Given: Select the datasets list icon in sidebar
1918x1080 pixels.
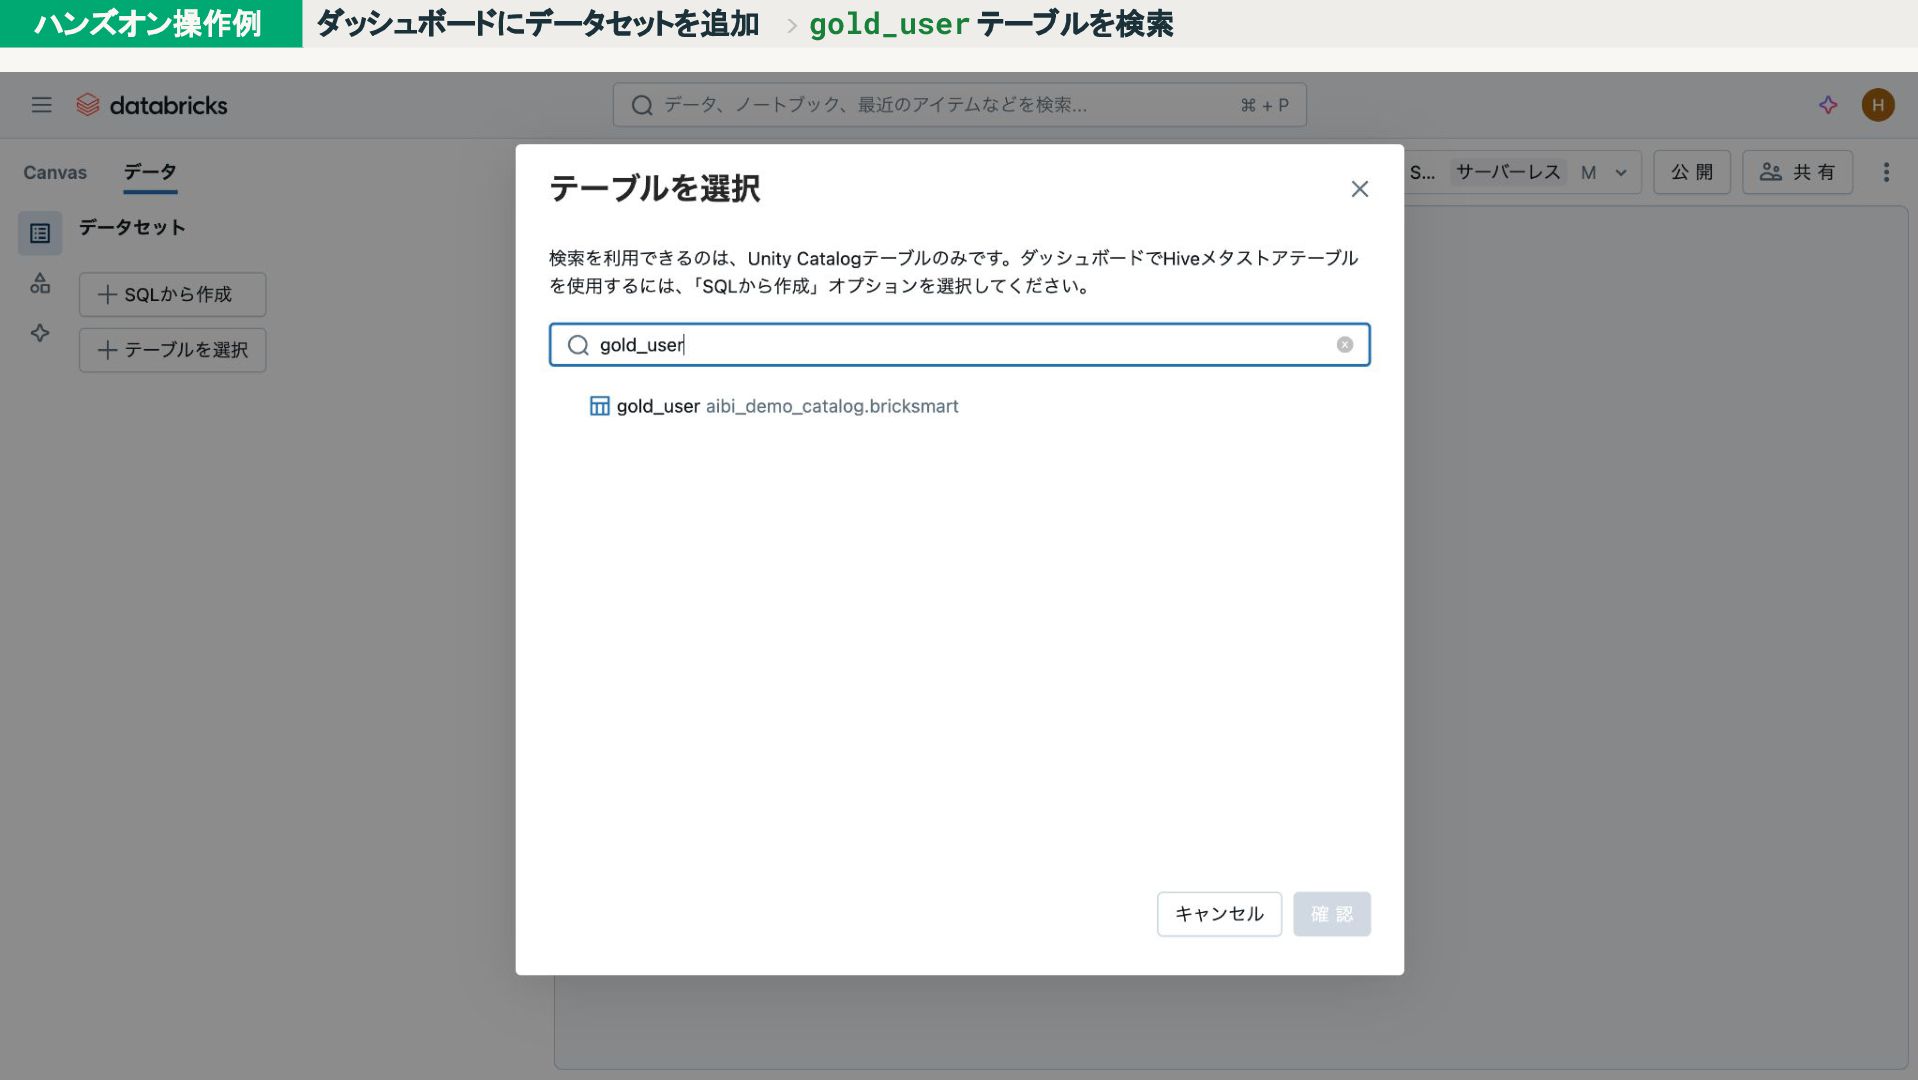Looking at the screenshot, I should pos(40,233).
